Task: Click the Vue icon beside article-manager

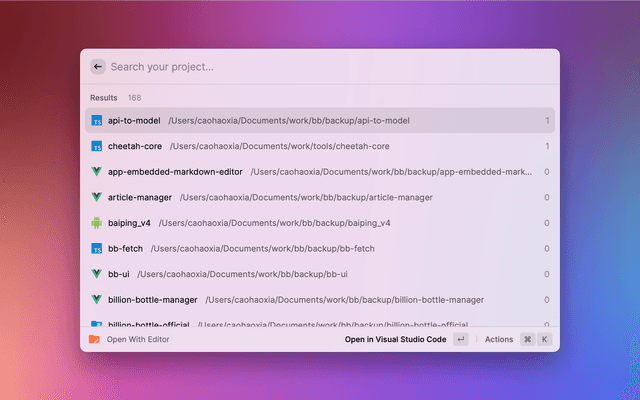Action: click(97, 197)
